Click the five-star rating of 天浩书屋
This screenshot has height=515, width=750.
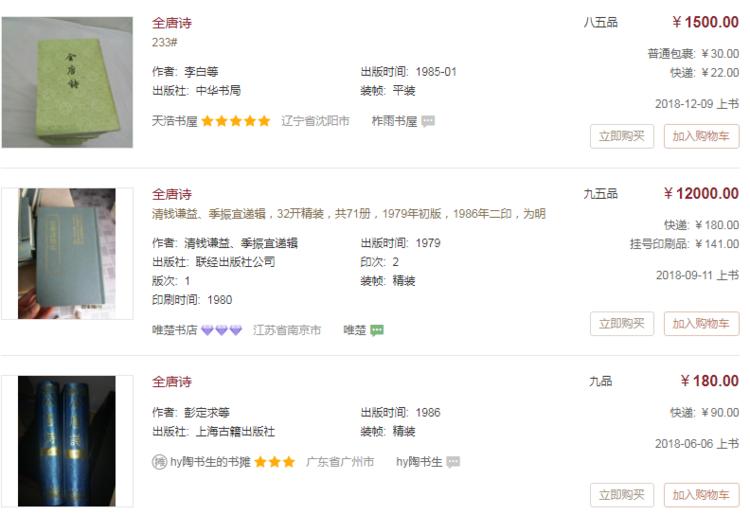tap(236, 121)
